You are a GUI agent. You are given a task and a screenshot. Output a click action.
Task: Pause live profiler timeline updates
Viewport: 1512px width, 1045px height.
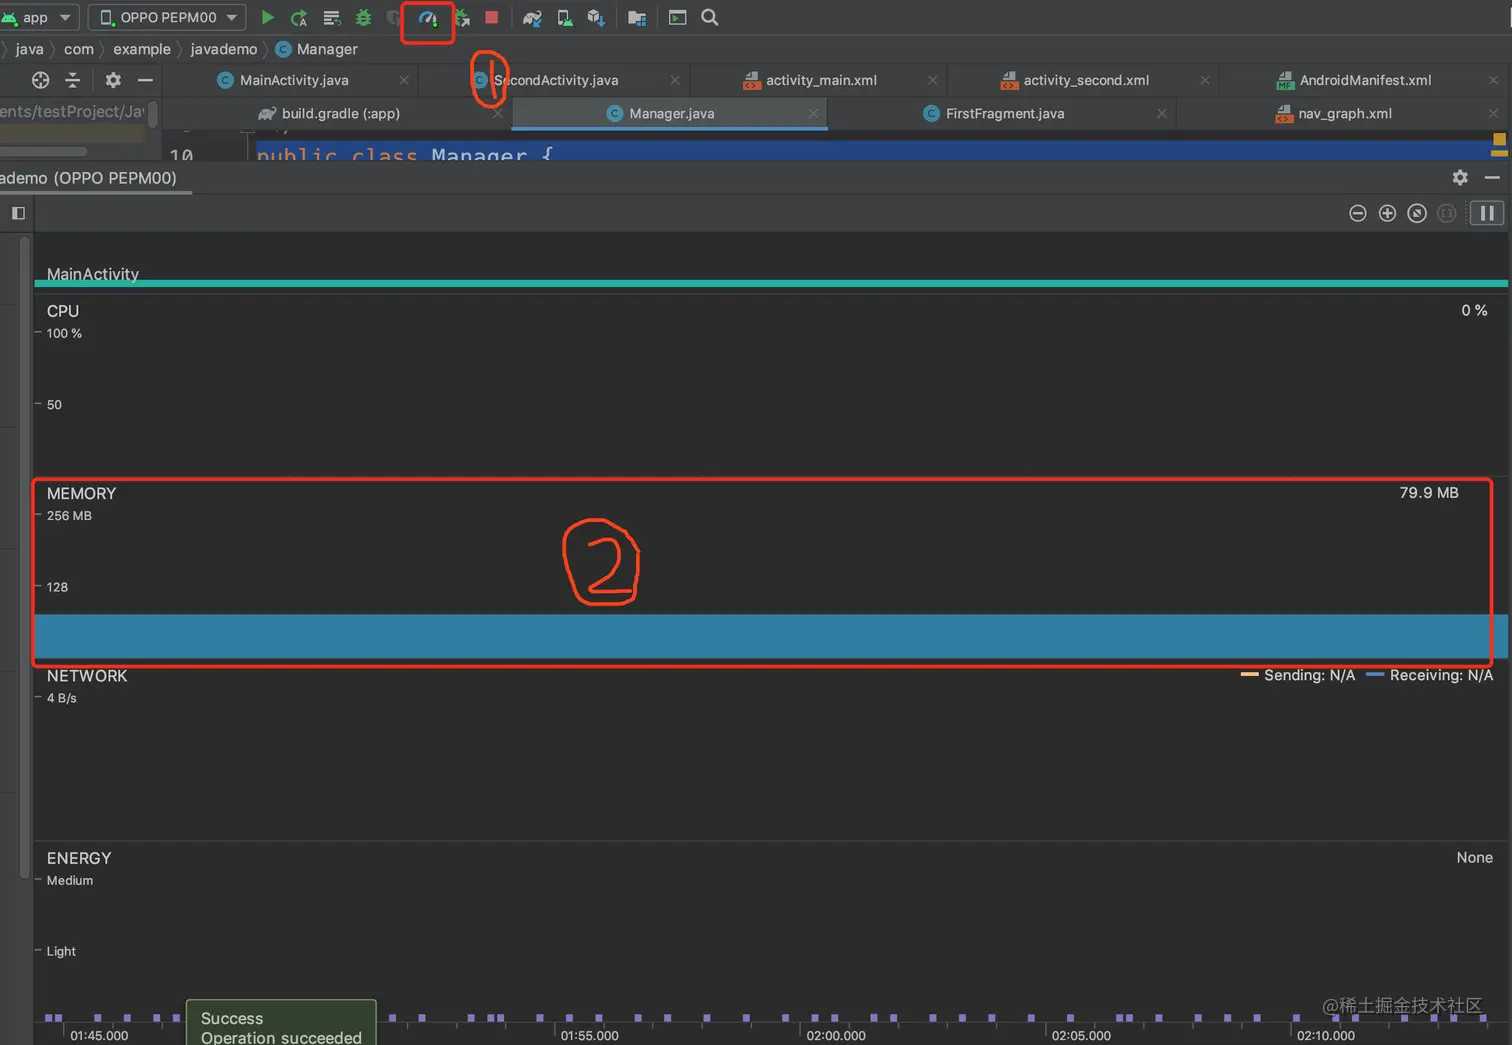(1487, 213)
